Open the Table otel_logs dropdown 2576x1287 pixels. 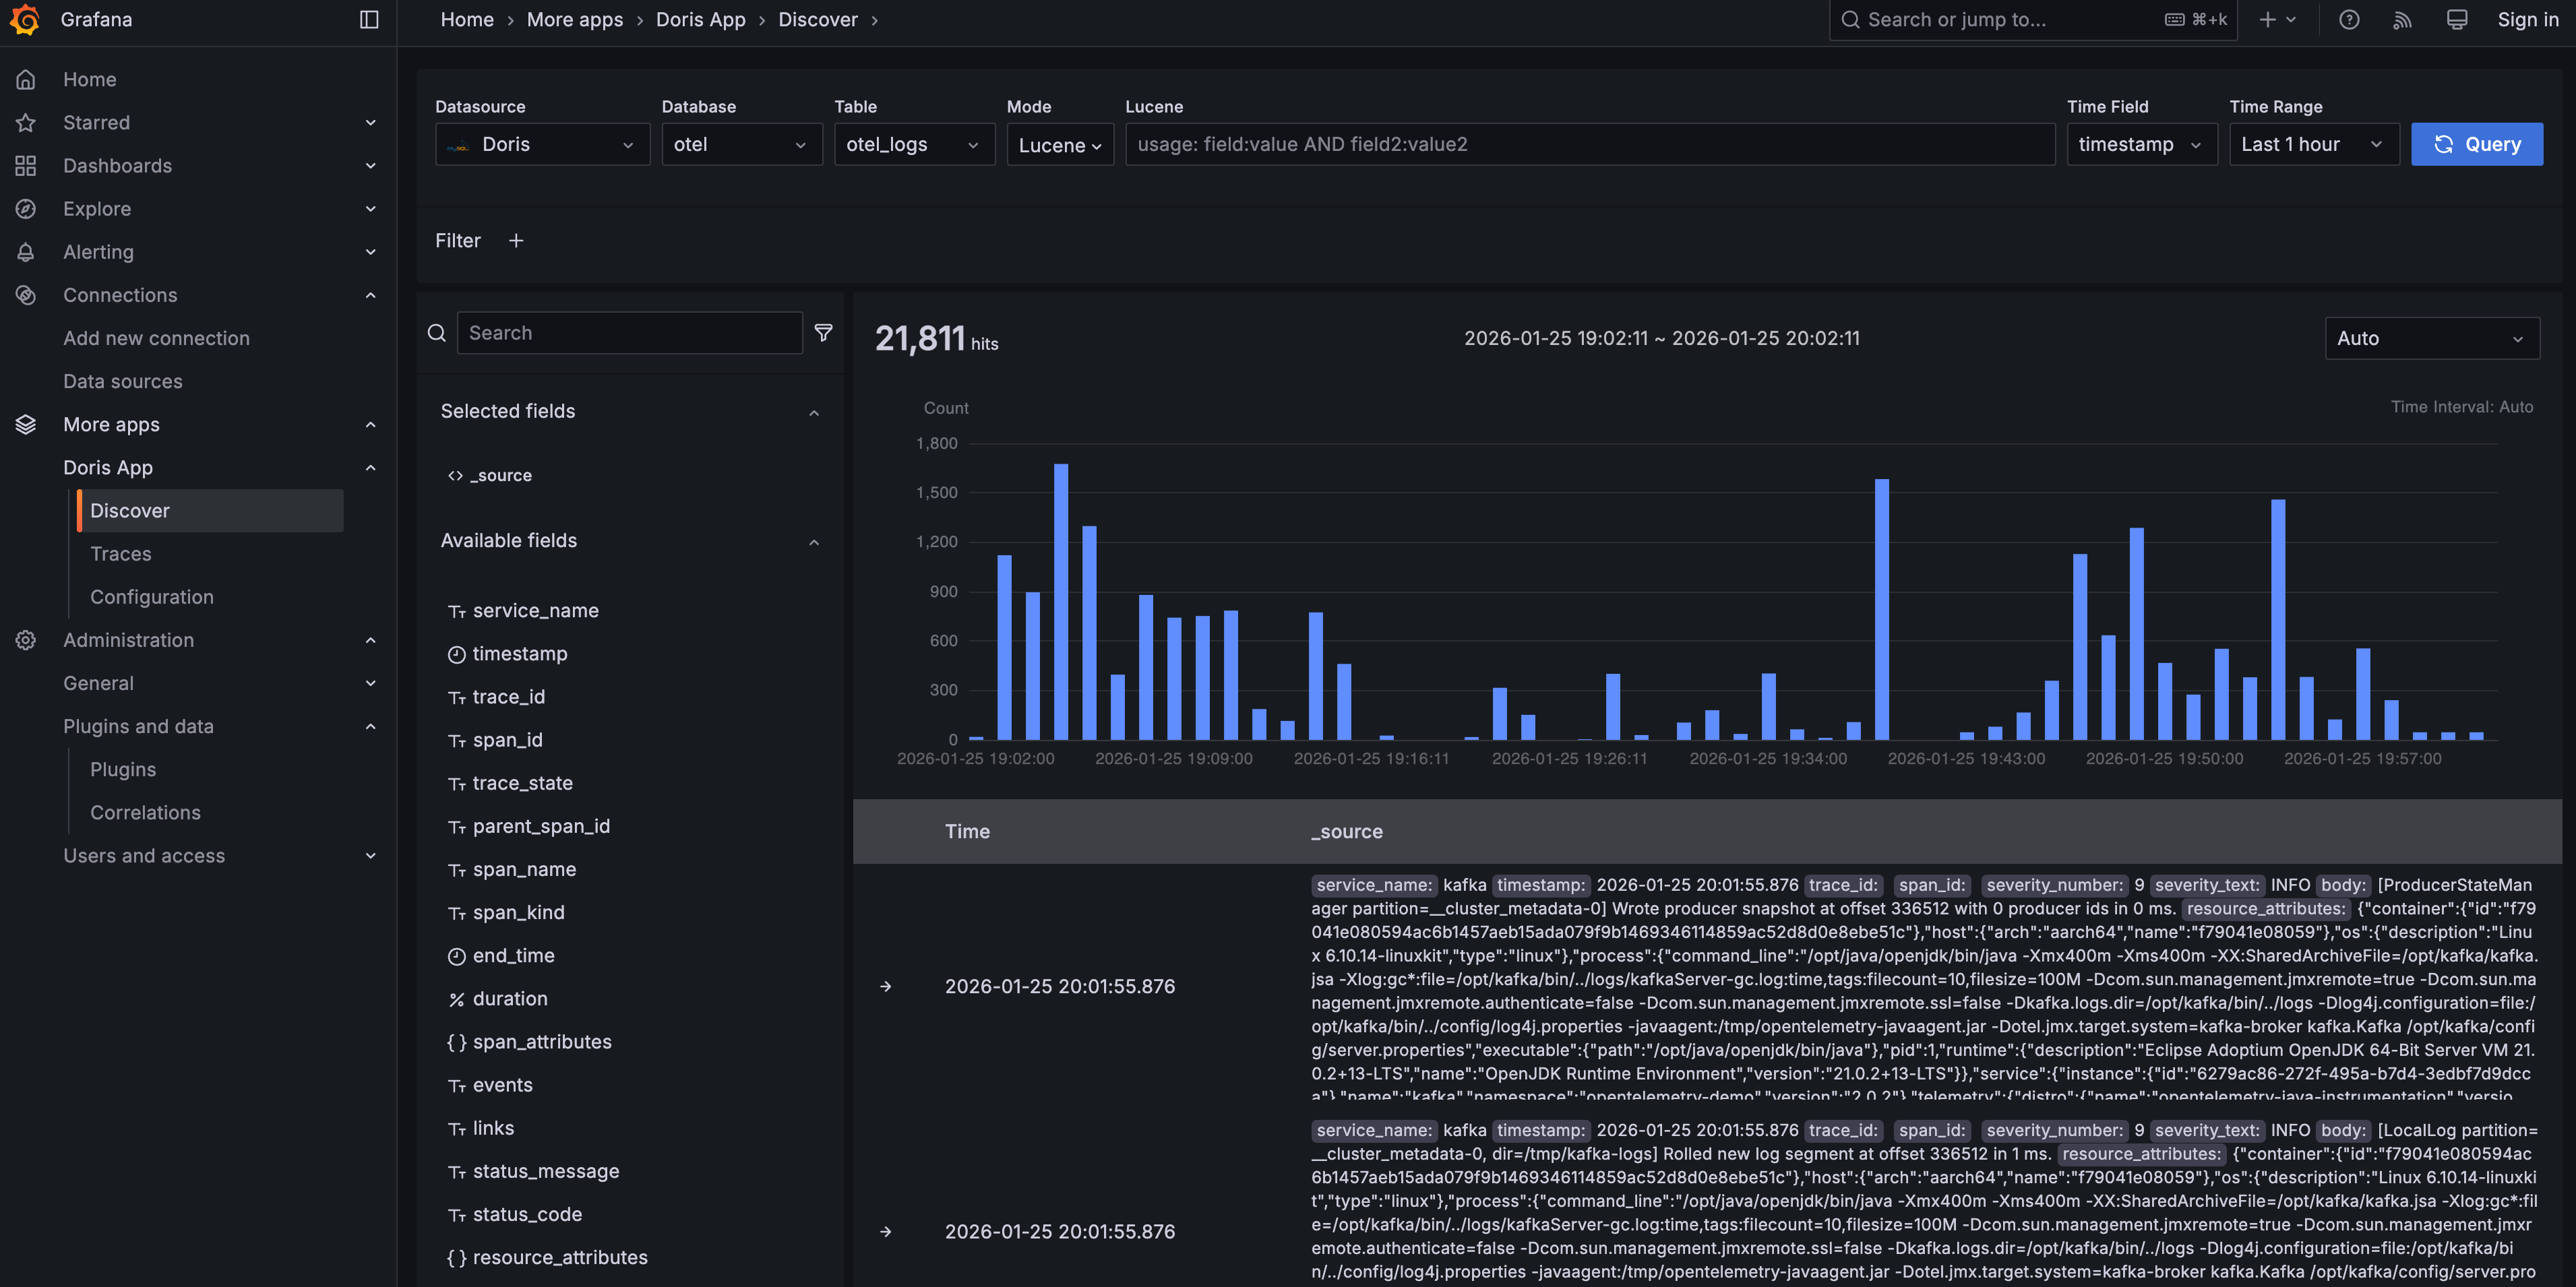[x=914, y=144]
